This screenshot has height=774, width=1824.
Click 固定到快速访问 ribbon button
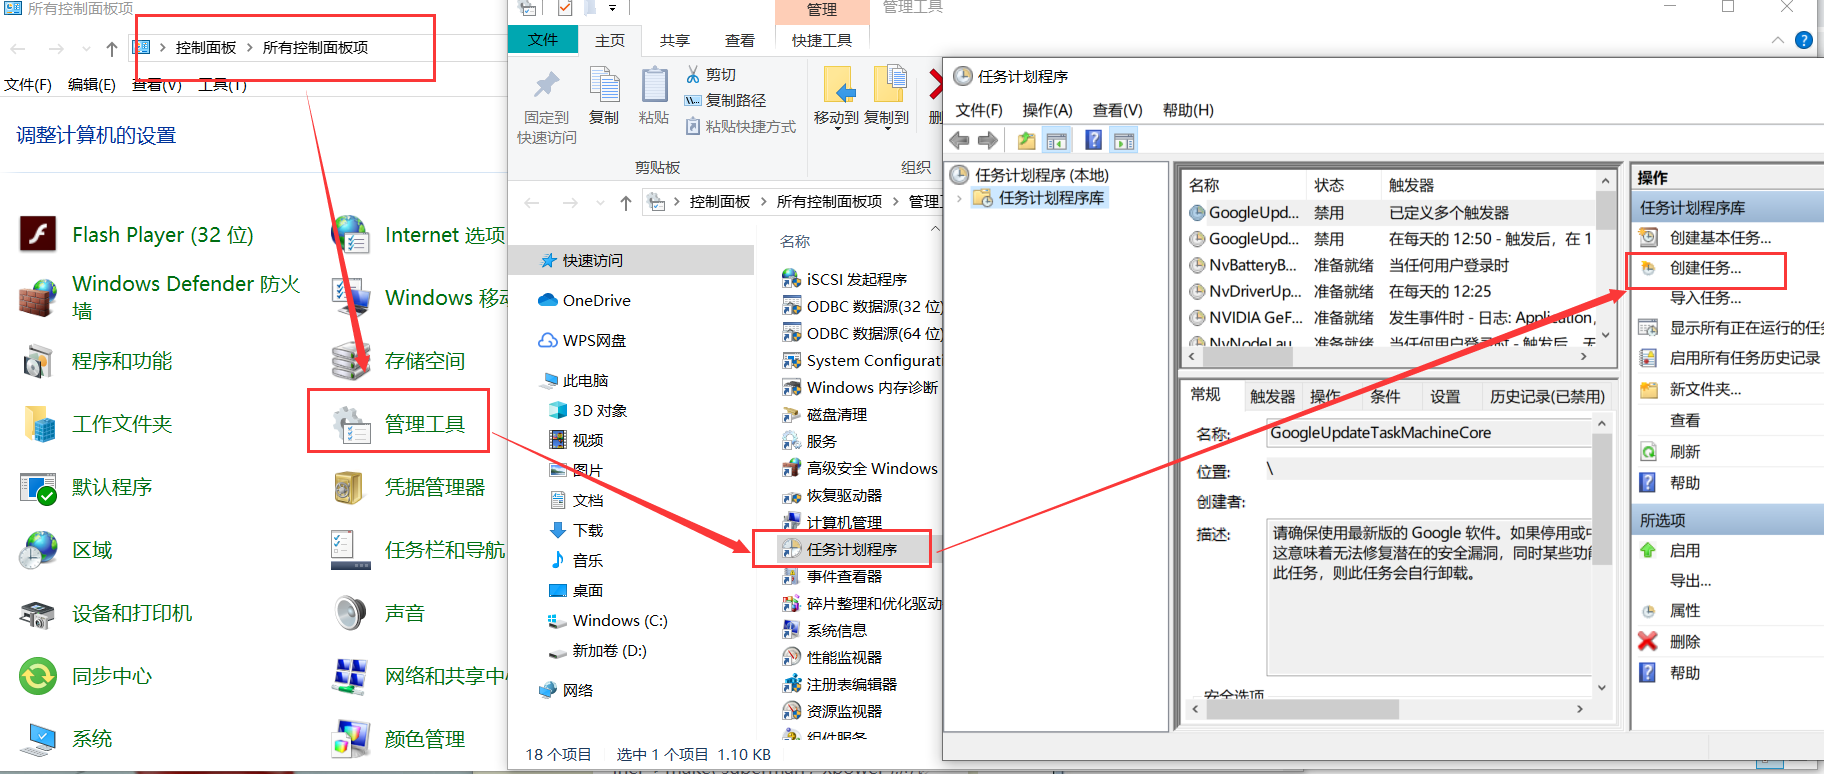(547, 107)
